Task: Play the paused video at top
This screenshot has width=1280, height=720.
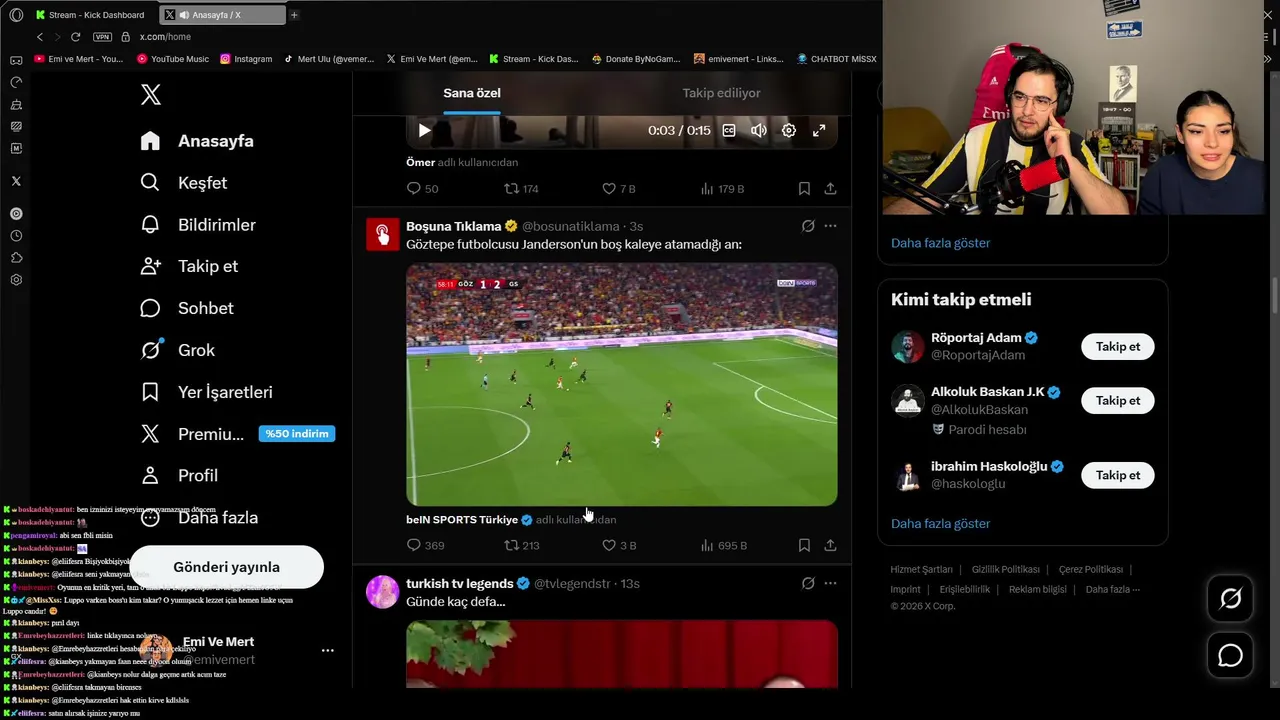Action: [425, 130]
